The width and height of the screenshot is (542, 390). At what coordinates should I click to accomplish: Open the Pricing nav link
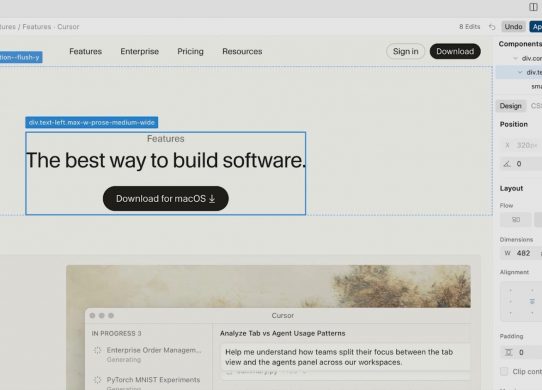click(x=190, y=52)
